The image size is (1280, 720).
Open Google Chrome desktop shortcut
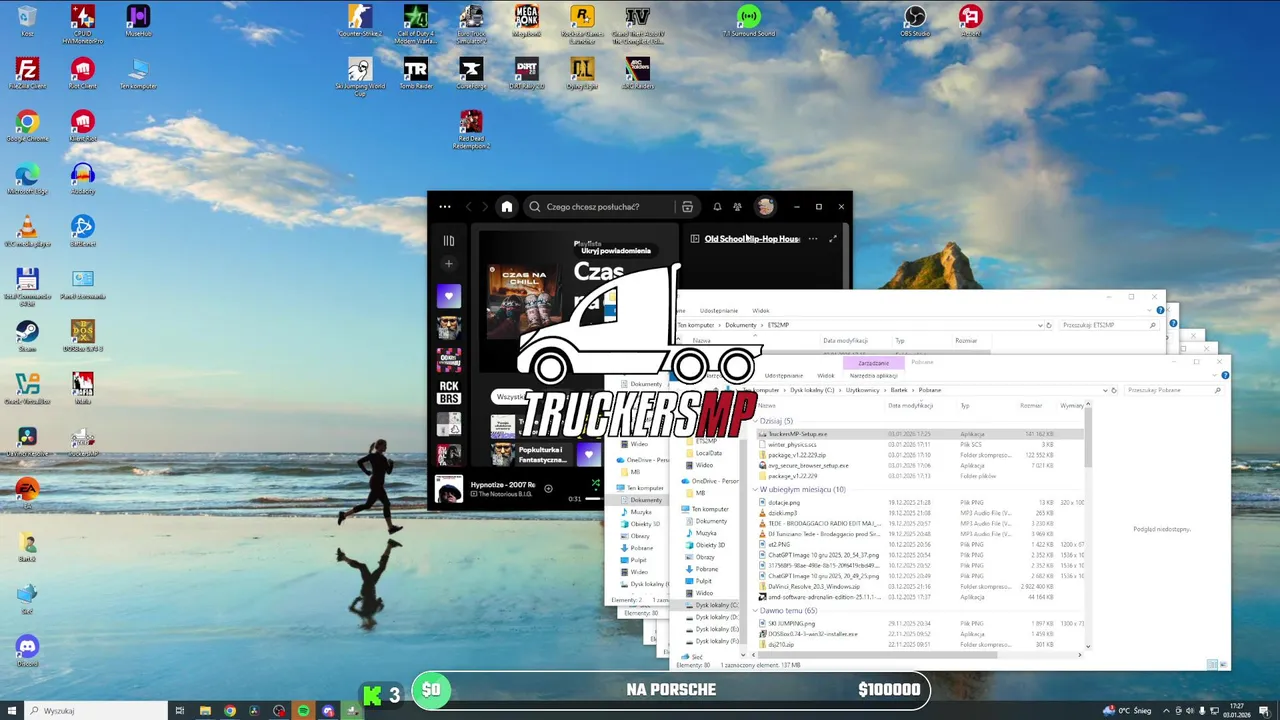[27, 126]
